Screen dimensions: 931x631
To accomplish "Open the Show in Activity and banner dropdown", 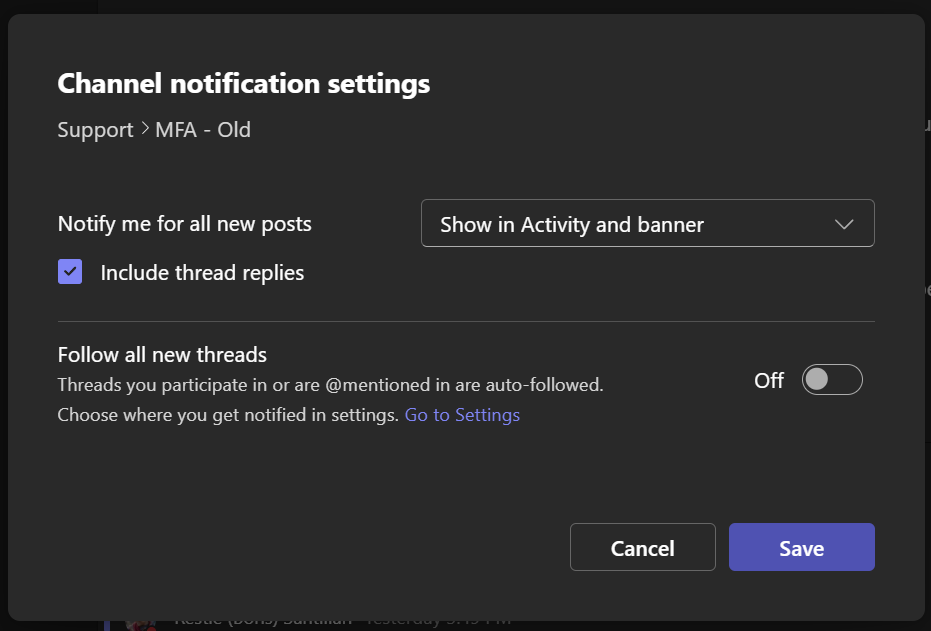I will tap(647, 223).
